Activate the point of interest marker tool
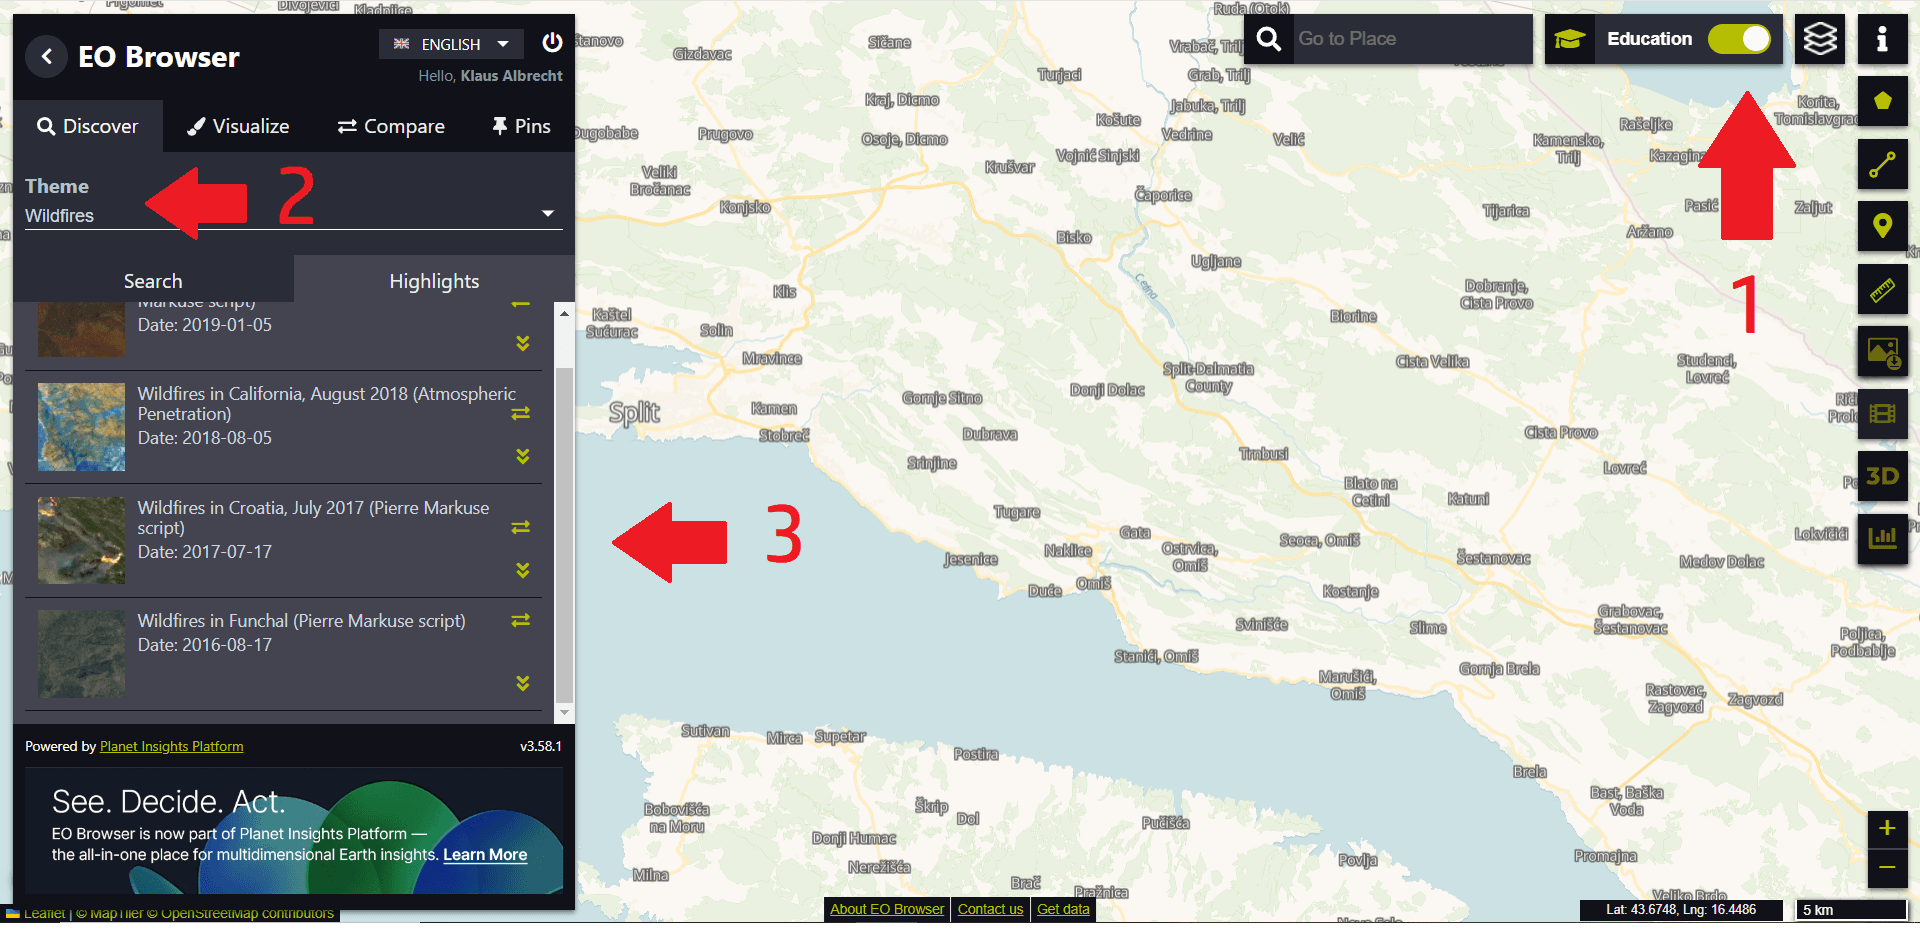 [1882, 226]
